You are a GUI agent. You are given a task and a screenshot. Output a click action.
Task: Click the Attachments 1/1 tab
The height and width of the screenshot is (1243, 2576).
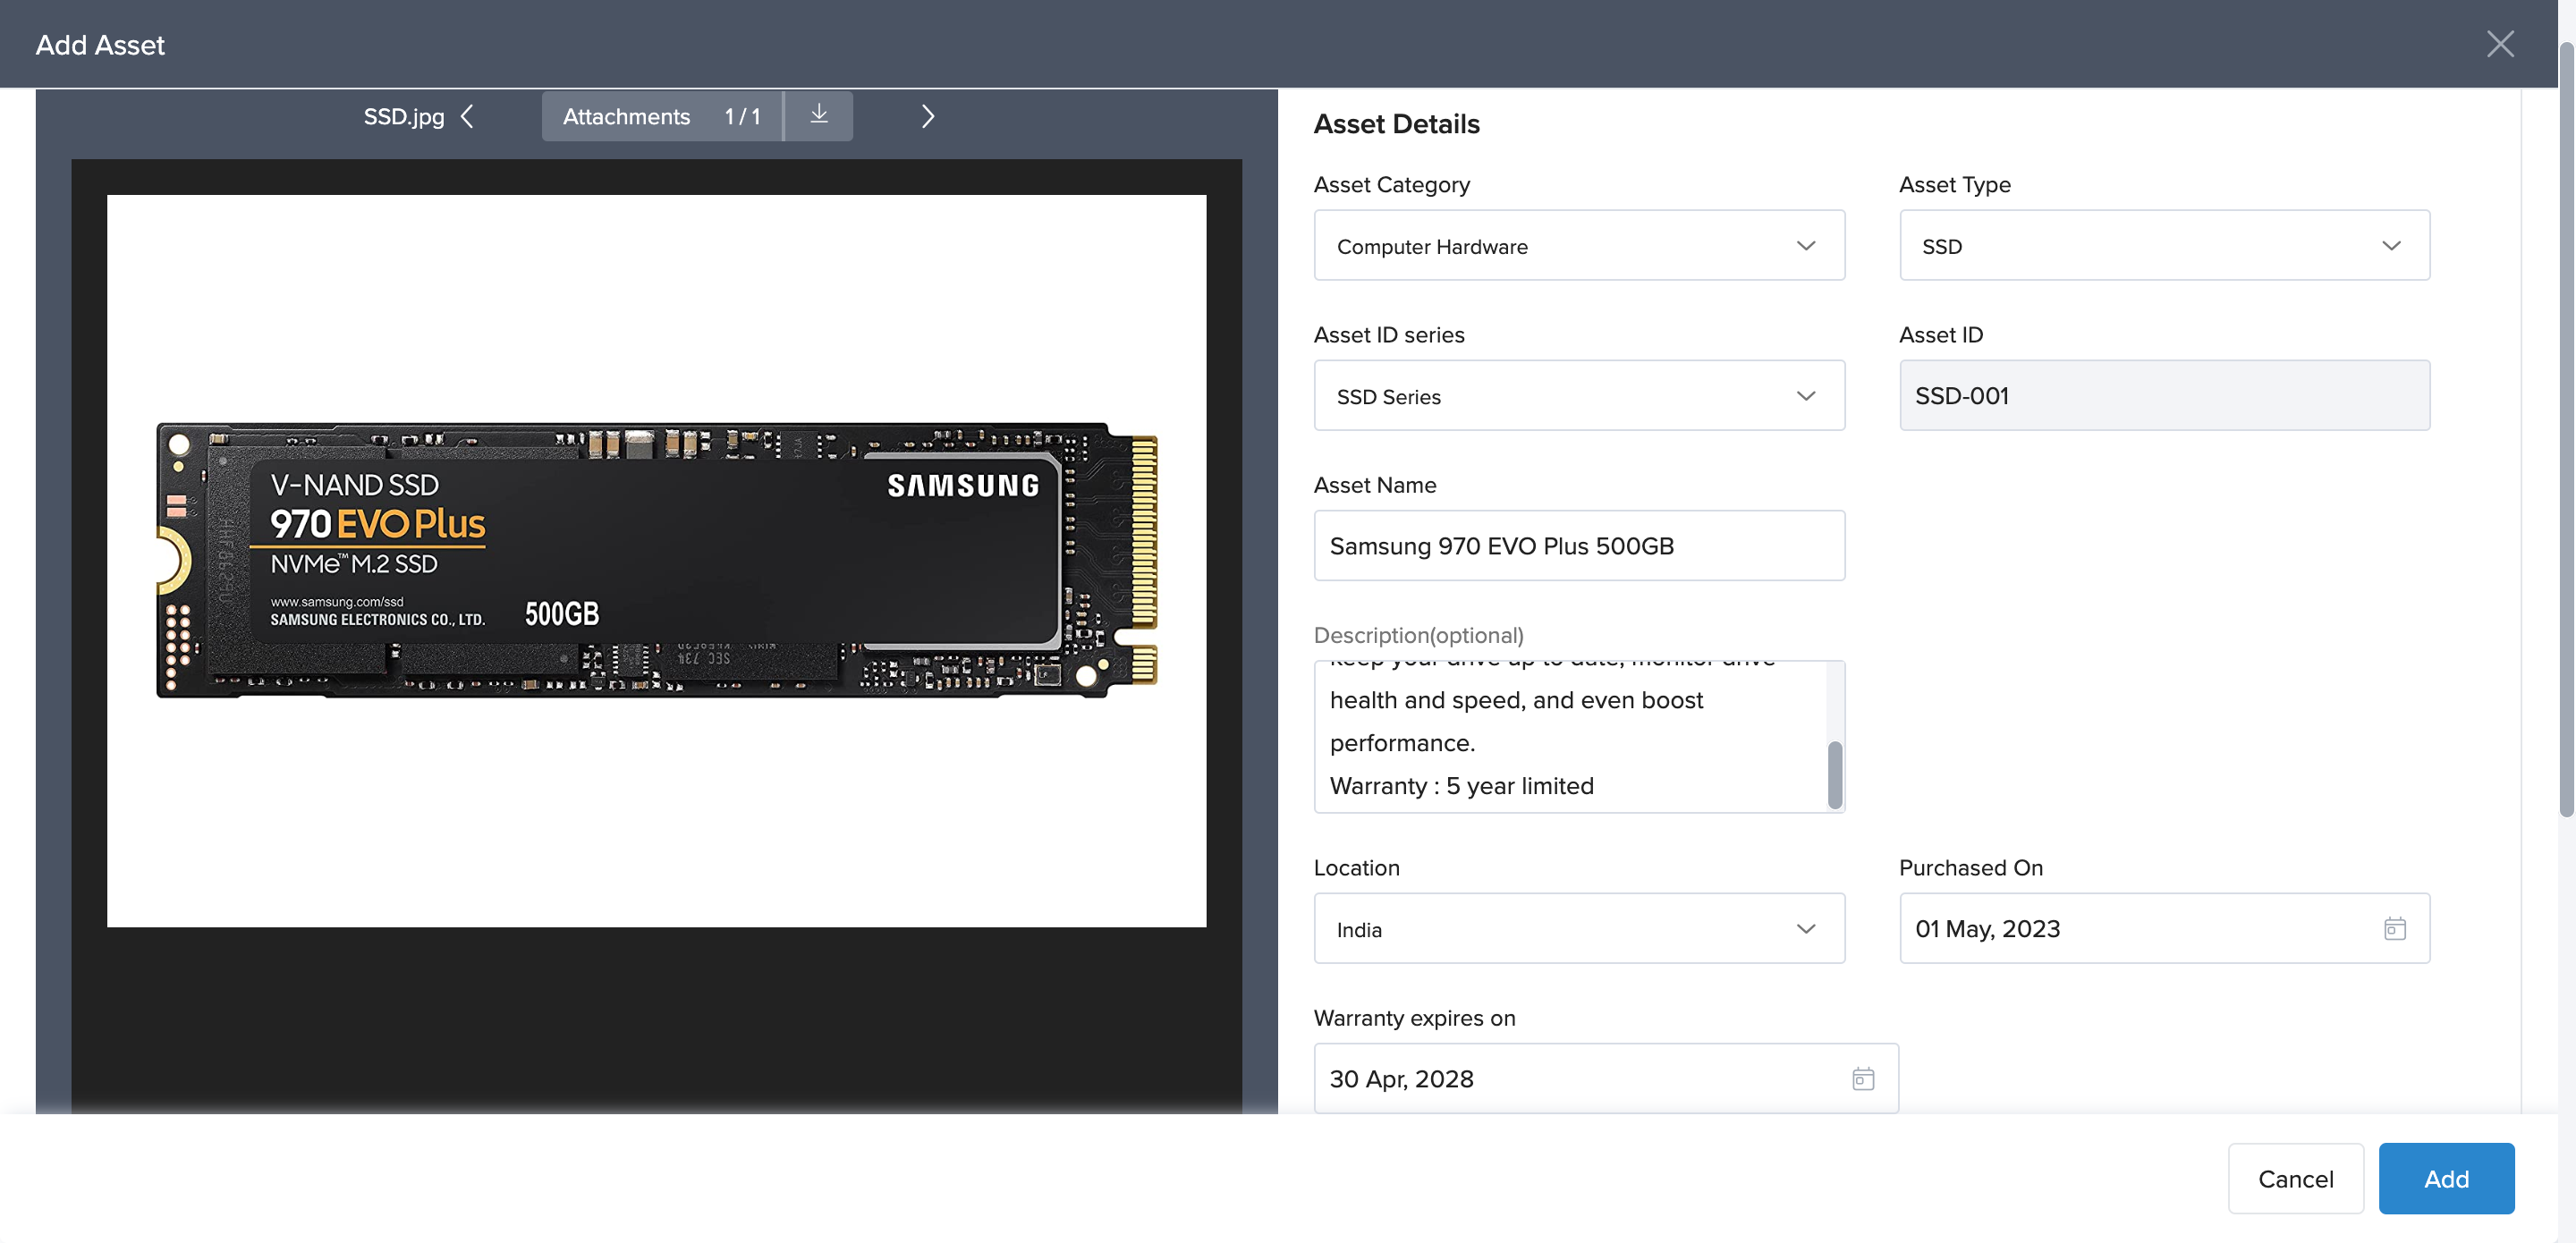coord(661,116)
